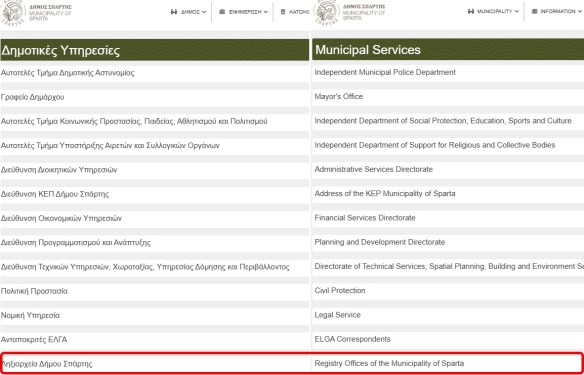Viewport: 584px width, 375px height.
Task: Open Διεύθυνση ΚΕΠ Δήμου Σπάρτης link
Action: [55, 194]
